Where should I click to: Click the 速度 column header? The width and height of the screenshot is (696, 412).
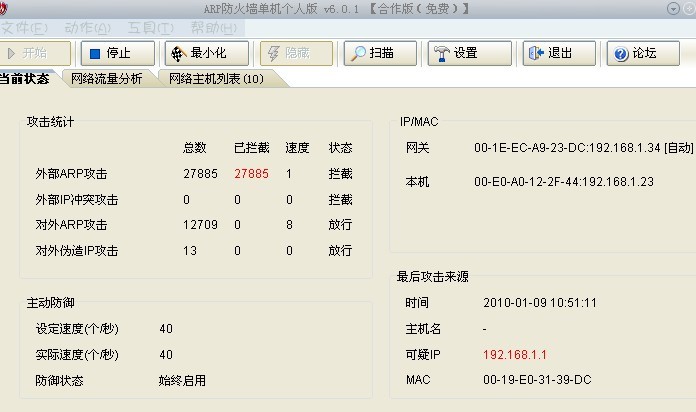point(297,148)
